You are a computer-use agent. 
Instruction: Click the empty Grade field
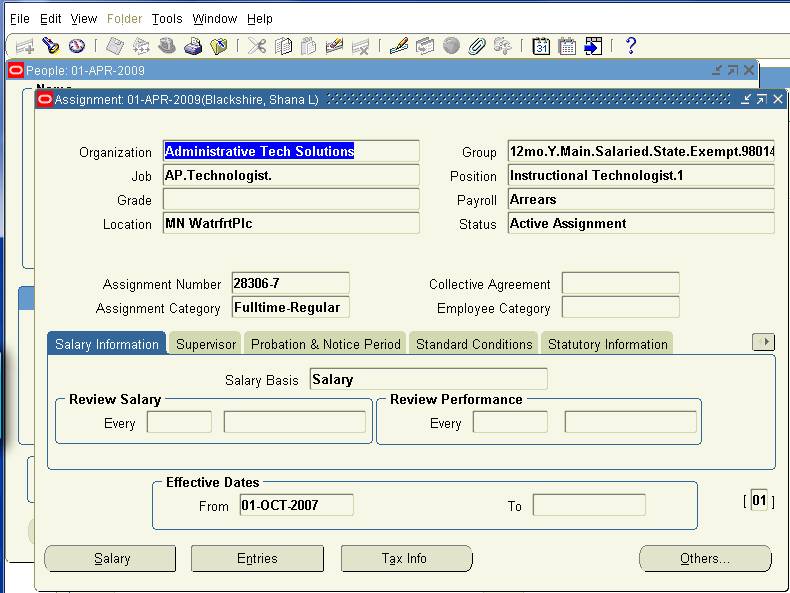pyautogui.click(x=291, y=200)
